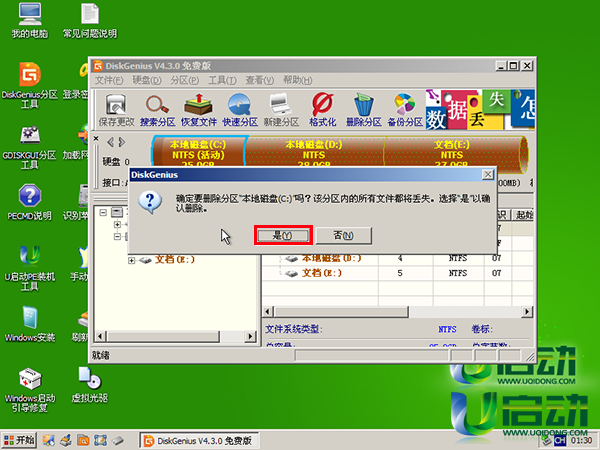Viewport: 600px width, 450px height.
Task: Launch Windows启动引导修复 desktop icon
Action: click(30, 390)
